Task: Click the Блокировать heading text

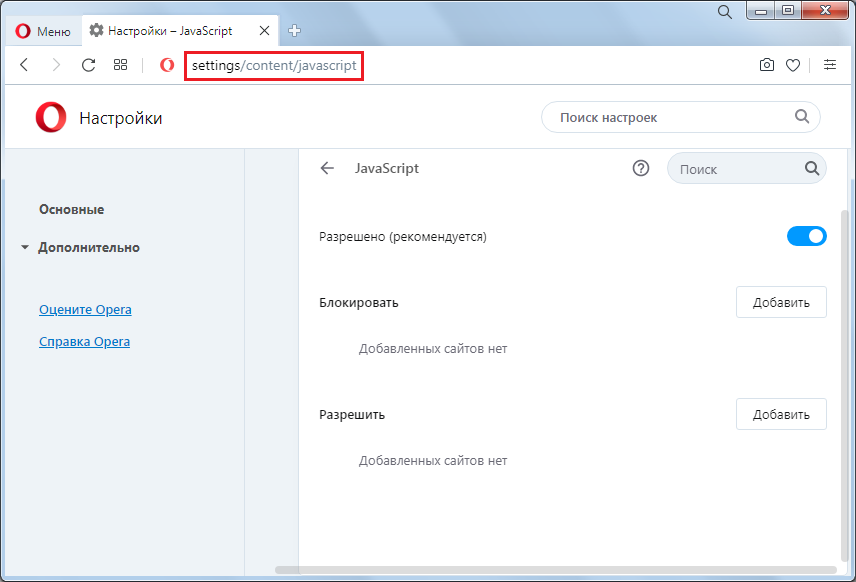Action: tap(359, 302)
